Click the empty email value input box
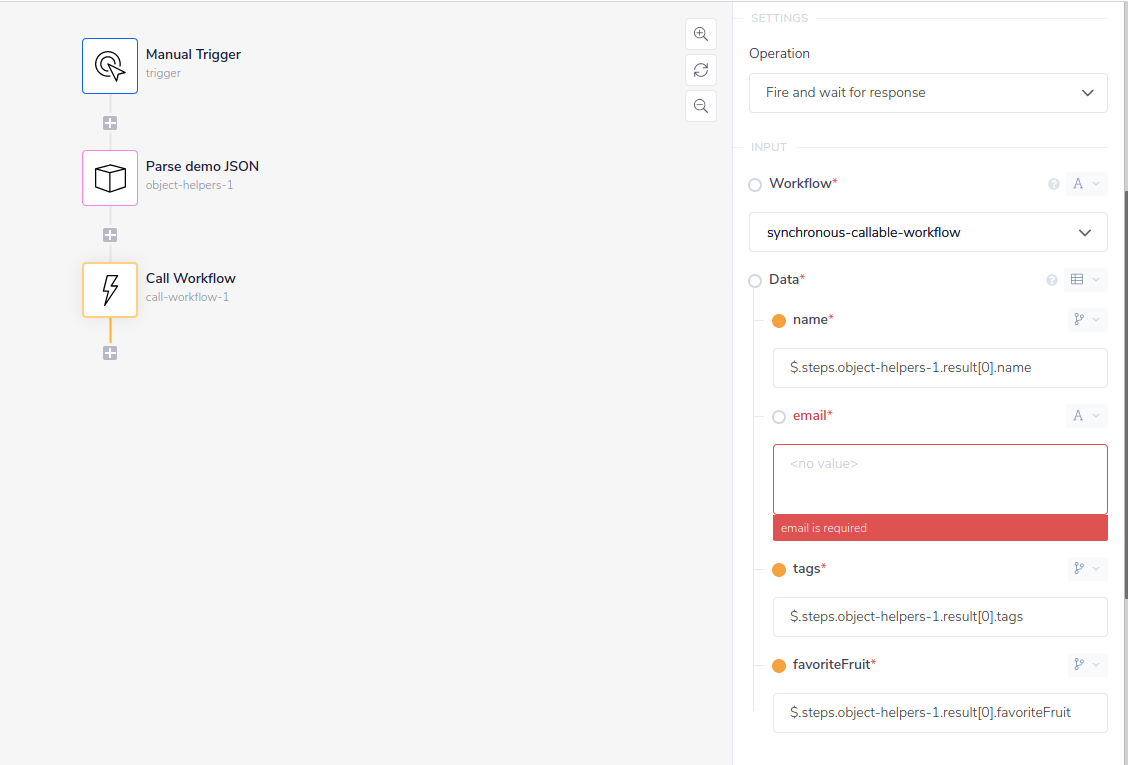This screenshot has width=1128, height=765. coord(940,478)
